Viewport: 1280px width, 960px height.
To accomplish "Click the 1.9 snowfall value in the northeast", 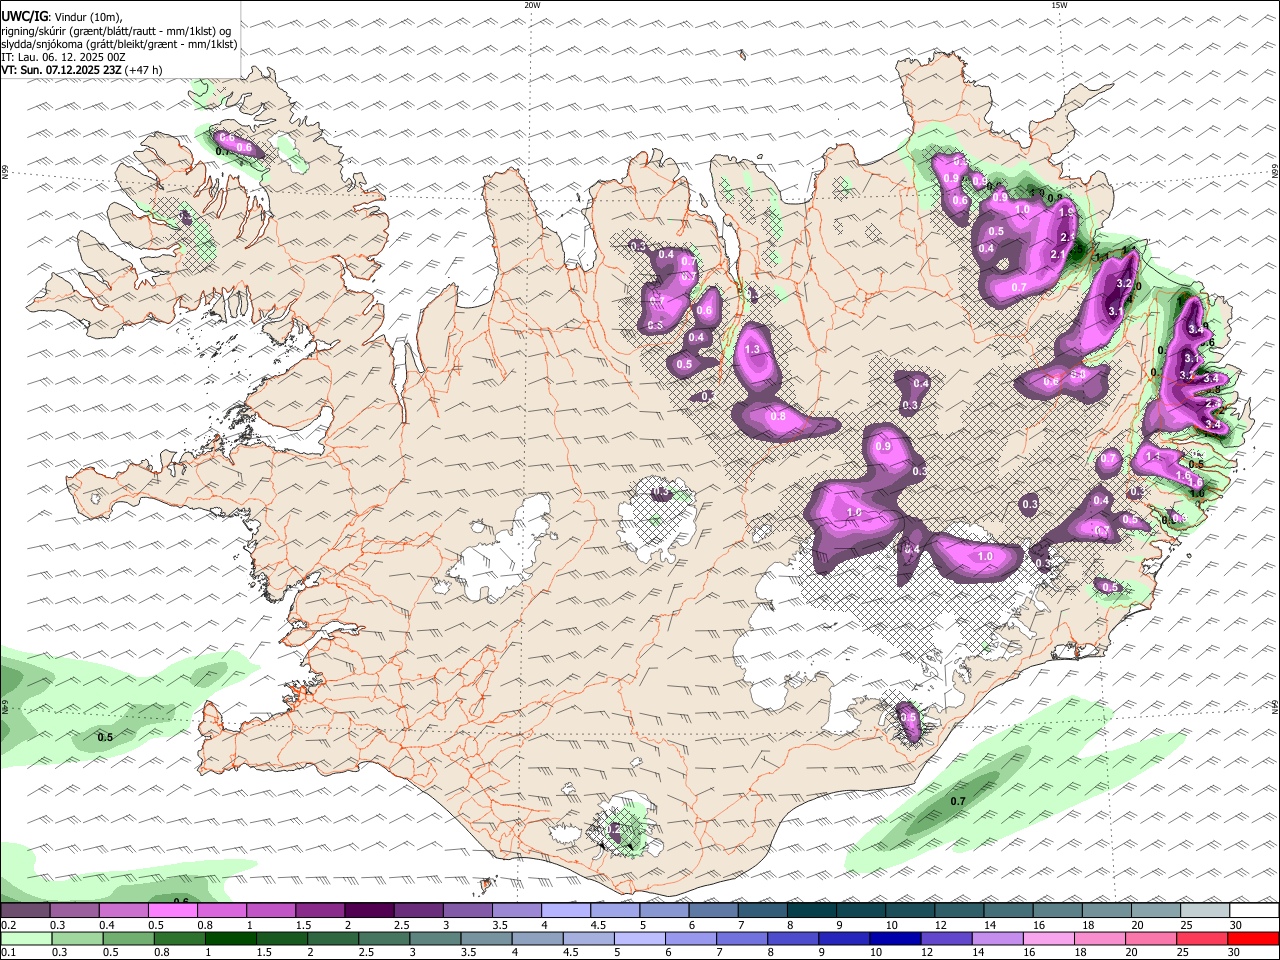I will point(1066,212).
